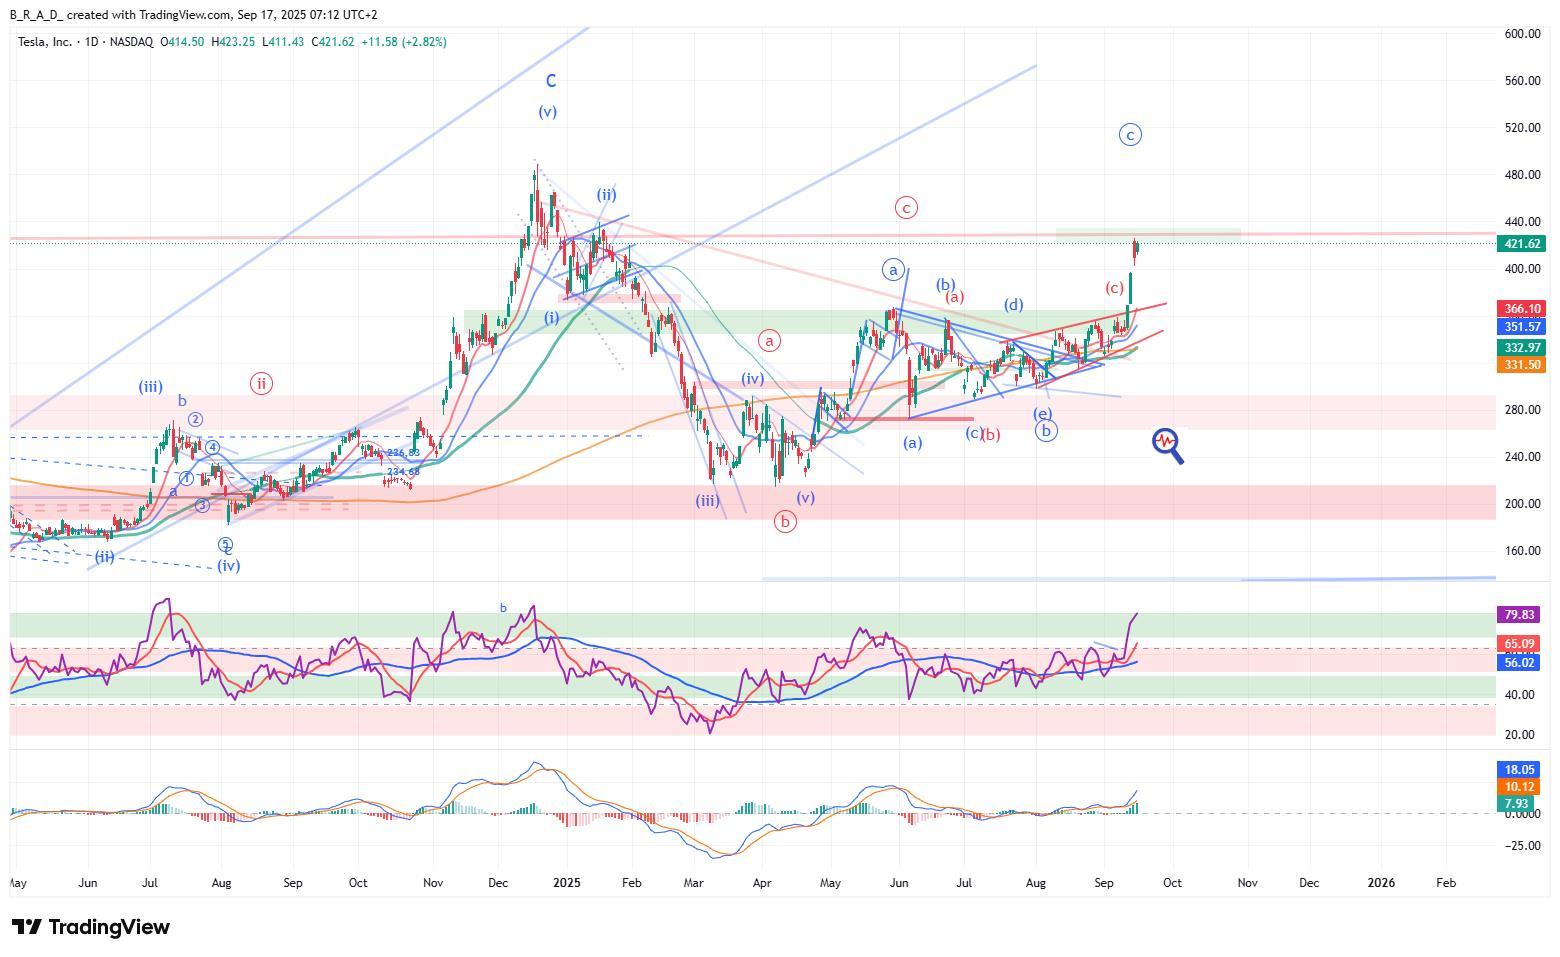Click the -25.00 MACD axis label
Image resolution: width=1560 pixels, height=957 pixels.
tap(1522, 846)
